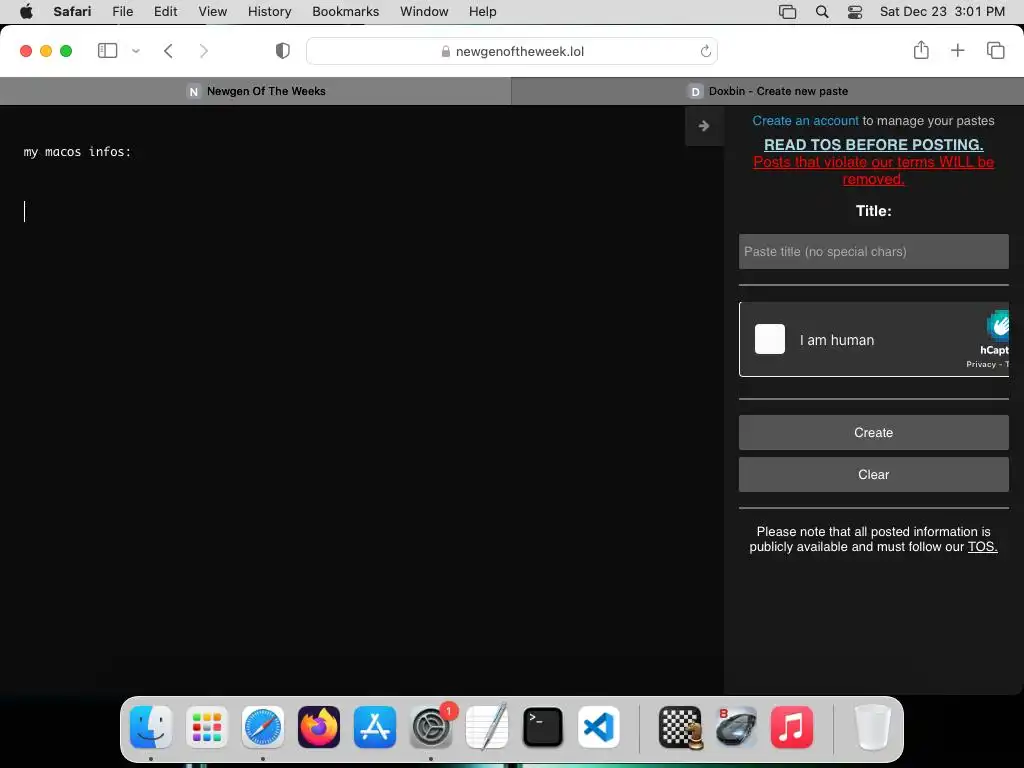Image resolution: width=1024 pixels, height=768 pixels.
Task: Switch to the Doxbin Create new paste tab
Action: point(768,91)
